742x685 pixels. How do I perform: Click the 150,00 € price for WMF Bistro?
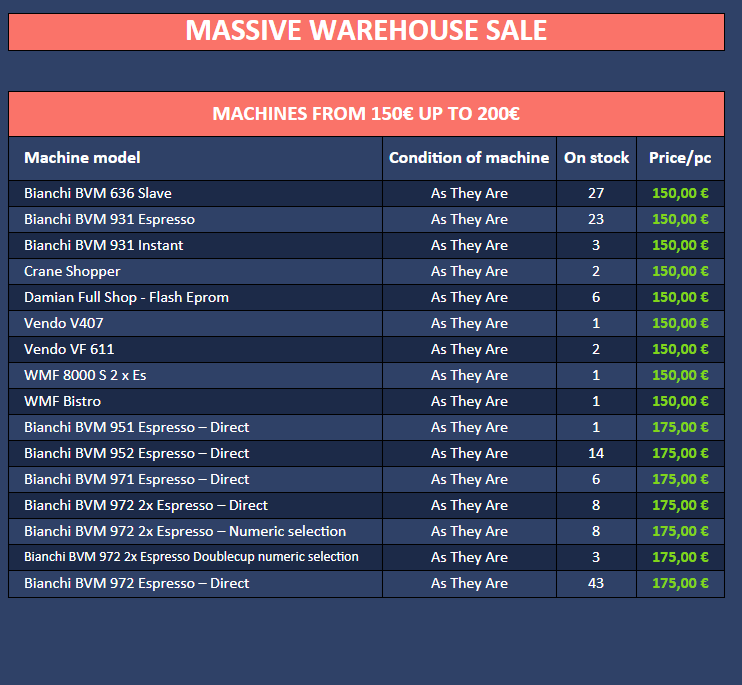click(680, 401)
